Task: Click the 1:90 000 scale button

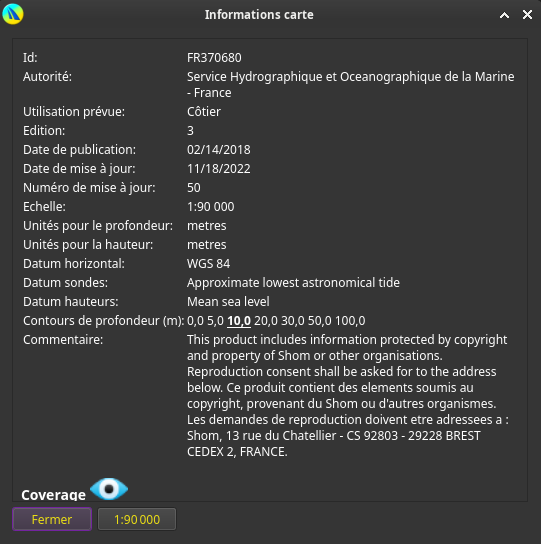Action: tap(137, 519)
